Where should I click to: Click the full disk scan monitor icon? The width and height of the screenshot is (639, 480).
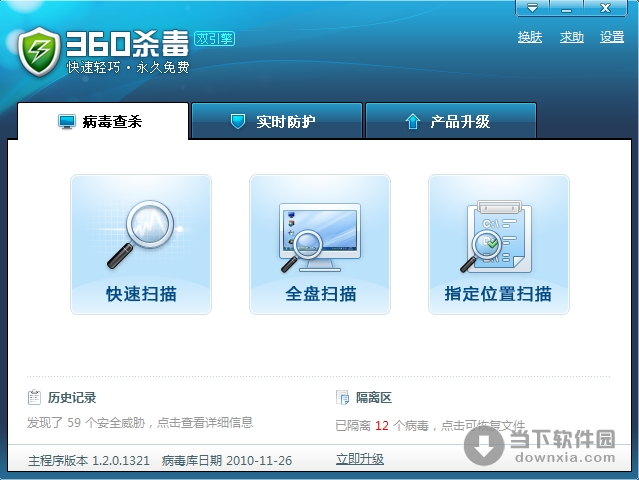(x=320, y=238)
